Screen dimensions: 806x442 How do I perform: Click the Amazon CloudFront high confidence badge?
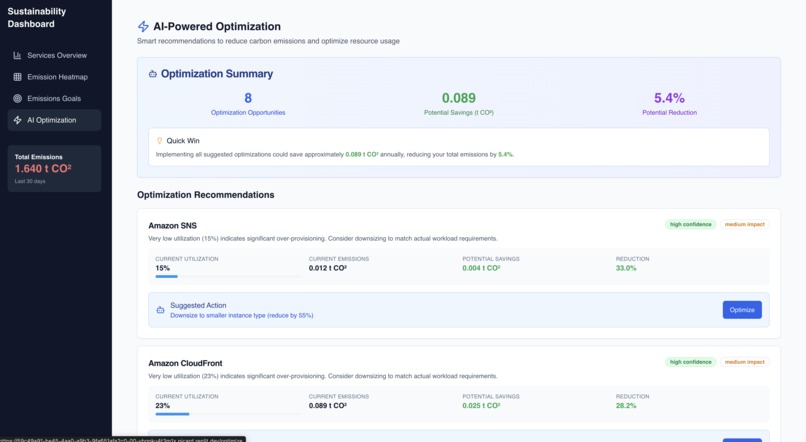(691, 362)
